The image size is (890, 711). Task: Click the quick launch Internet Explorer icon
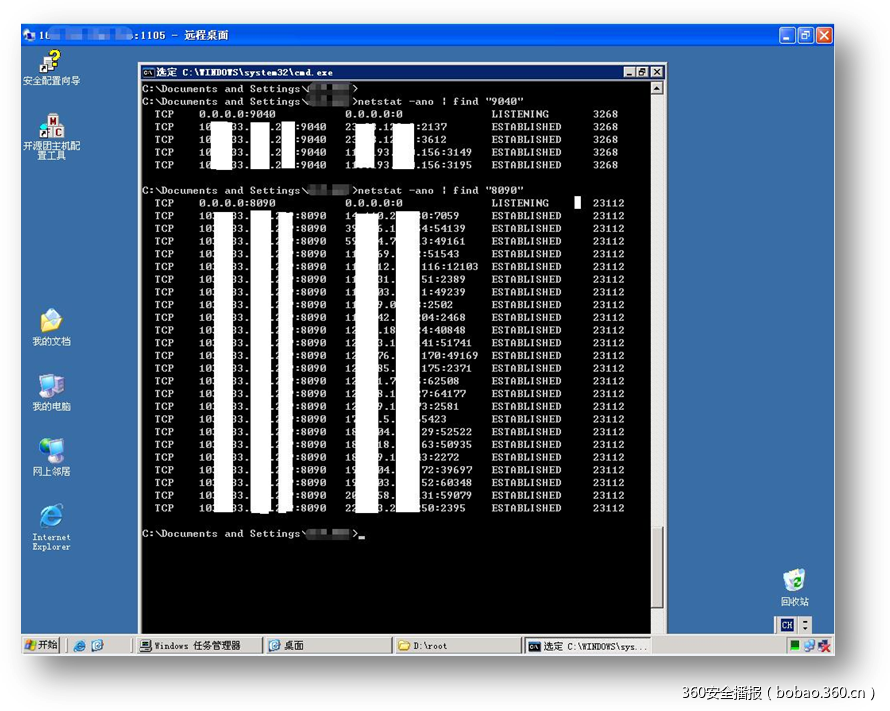(x=80, y=646)
